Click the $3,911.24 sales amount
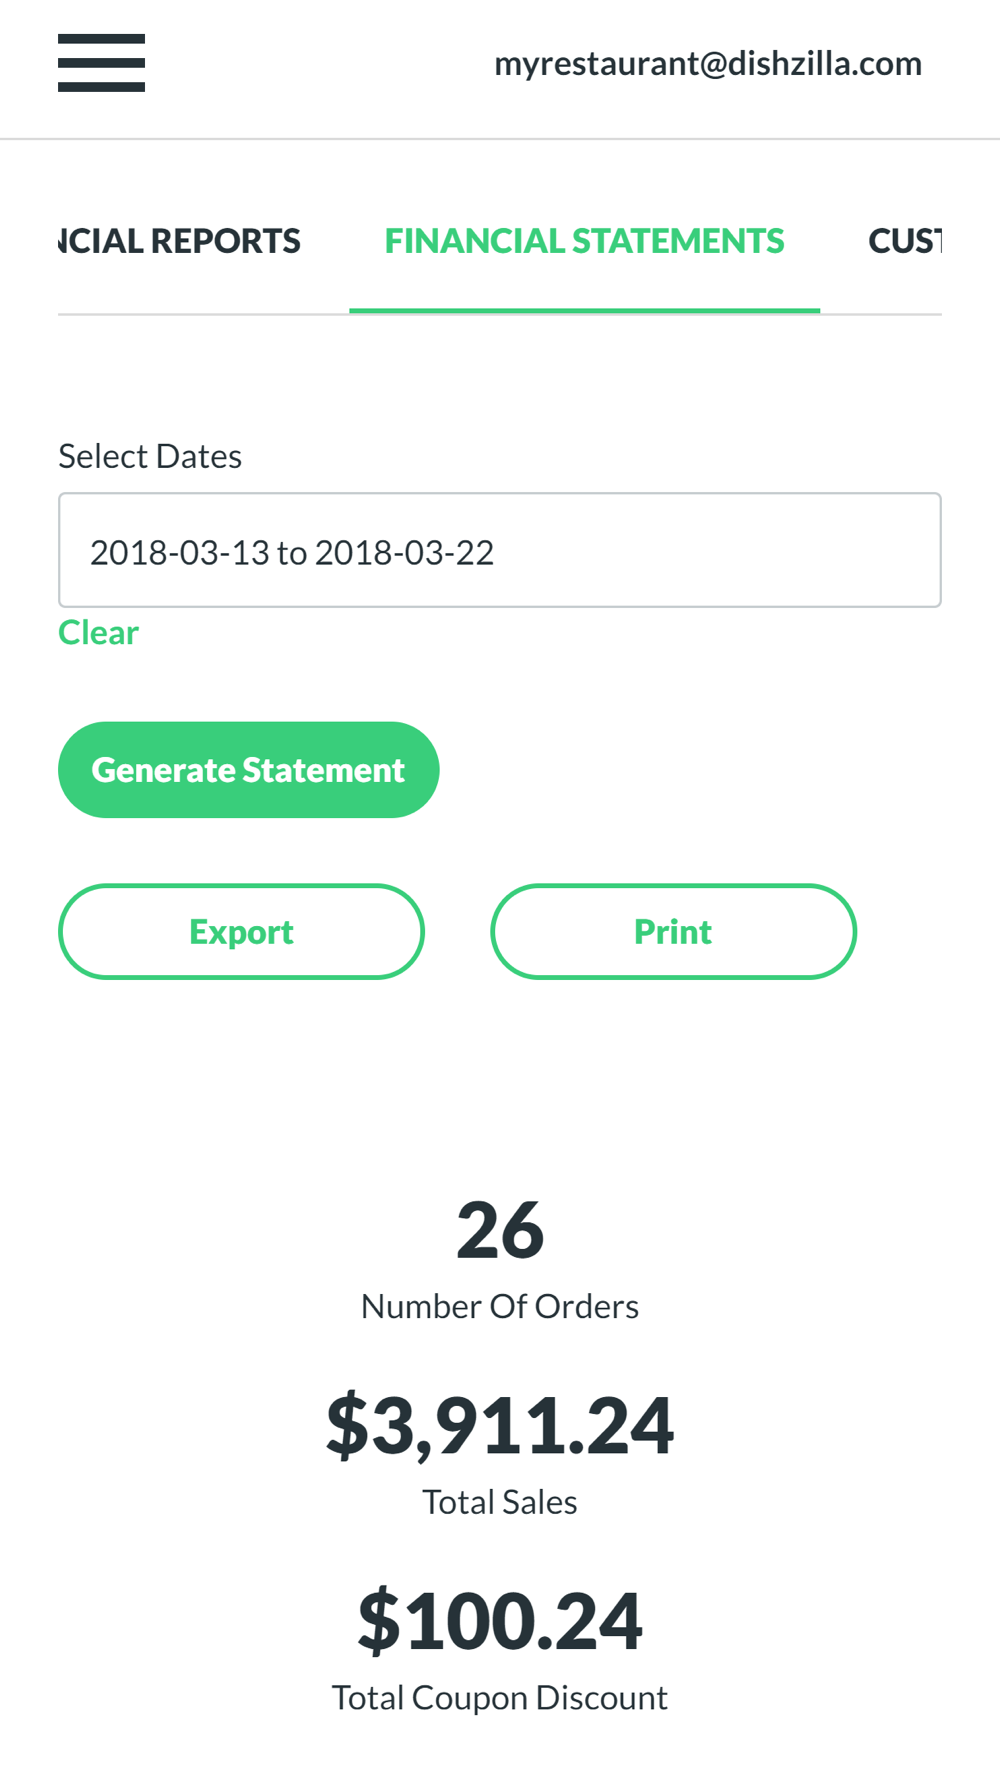Image resolution: width=1000 pixels, height=1778 pixels. pyautogui.click(x=500, y=1425)
